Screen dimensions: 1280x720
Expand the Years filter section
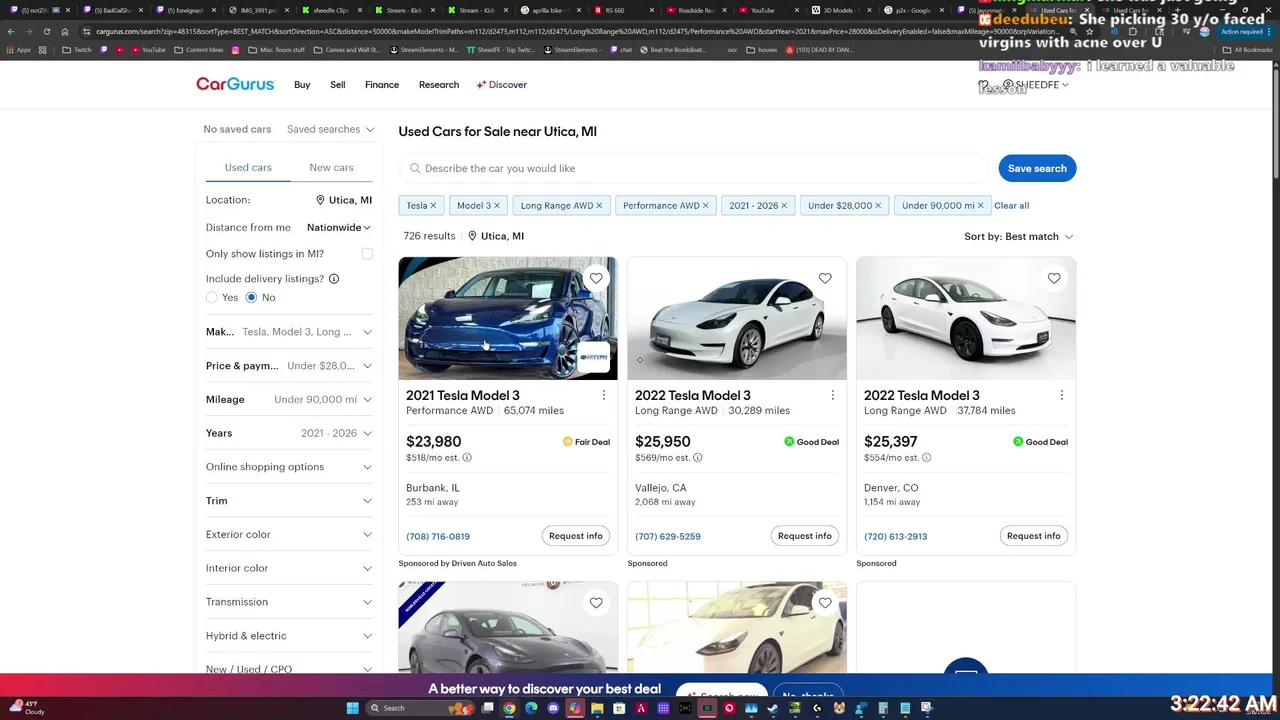point(289,433)
